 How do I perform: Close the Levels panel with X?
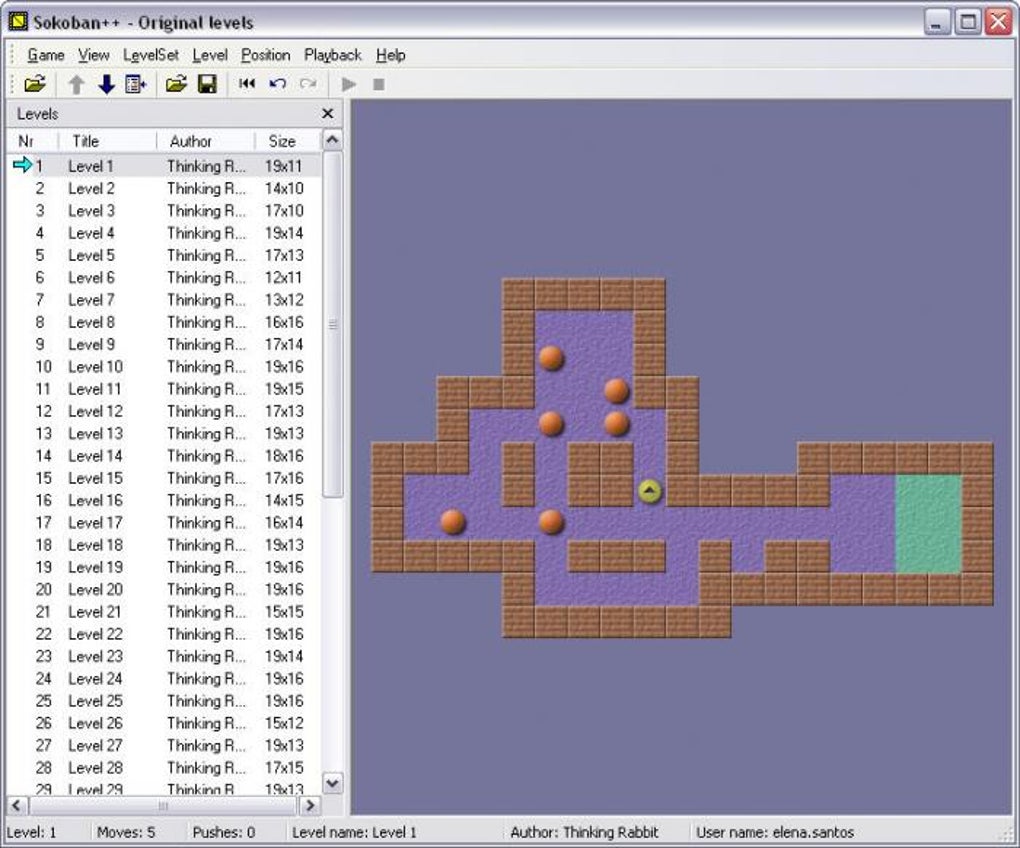click(328, 114)
